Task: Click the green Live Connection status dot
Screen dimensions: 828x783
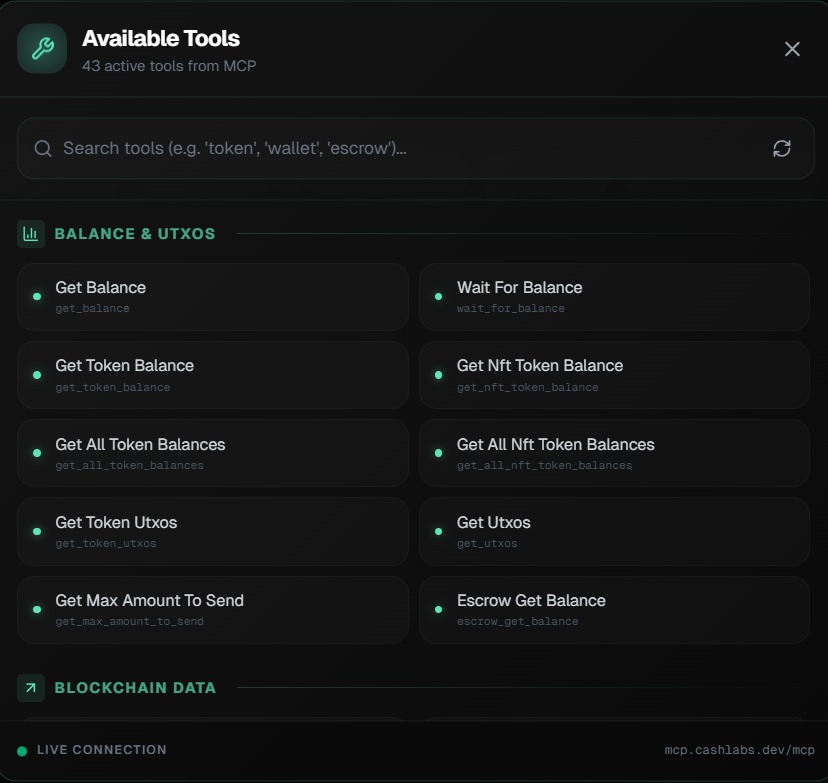Action: point(22,750)
